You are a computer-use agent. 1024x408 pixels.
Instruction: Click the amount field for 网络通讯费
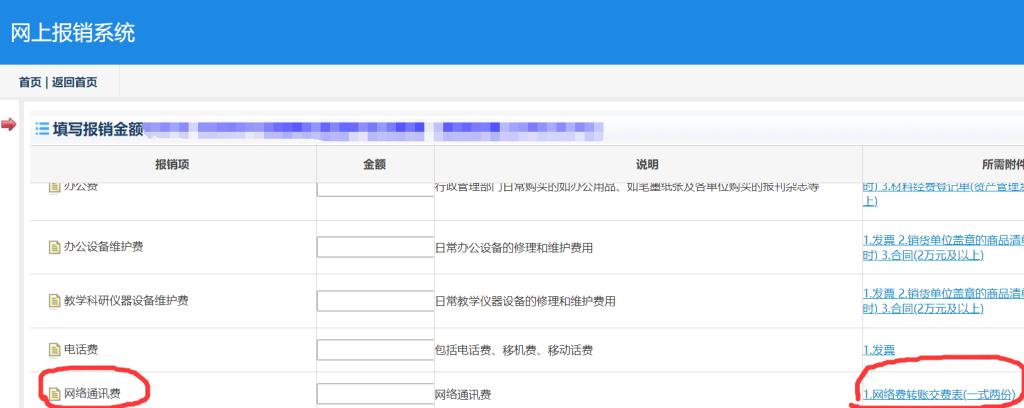click(376, 394)
